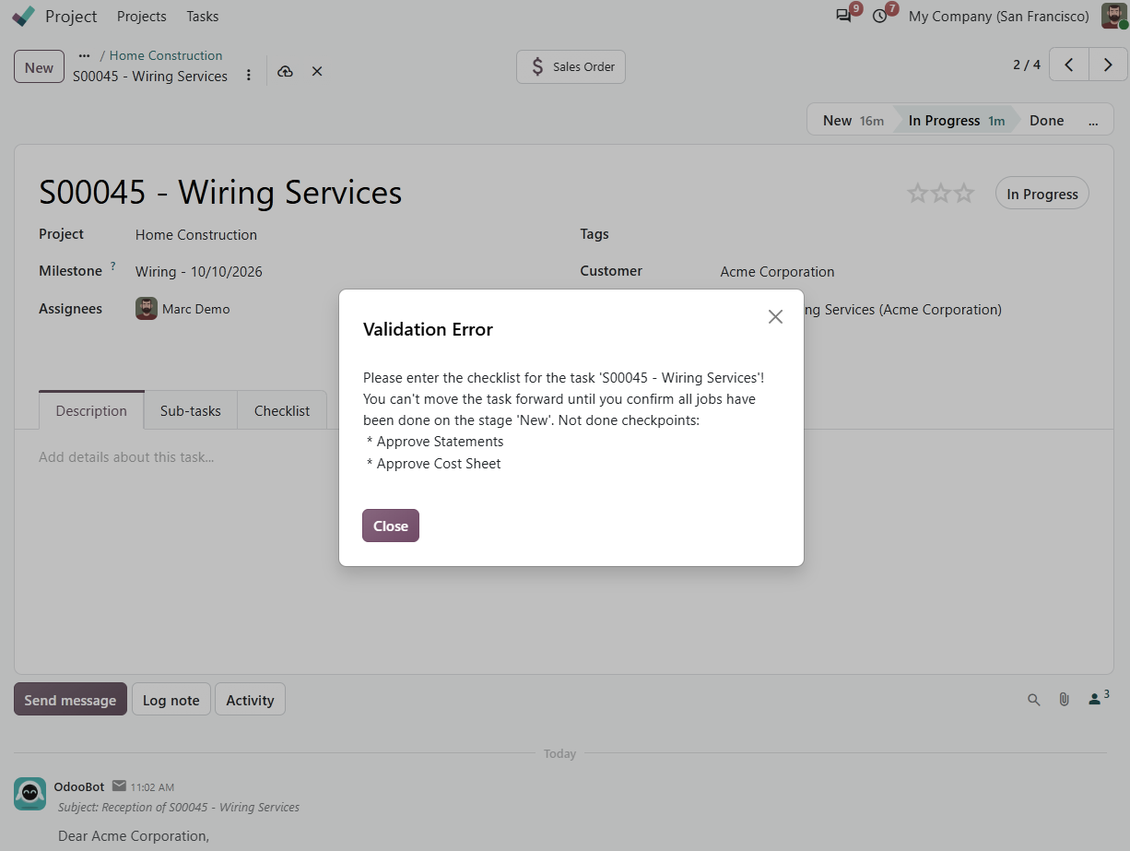Expand more stages in the status bar
Viewport: 1130px width, 851px height.
[1093, 120]
